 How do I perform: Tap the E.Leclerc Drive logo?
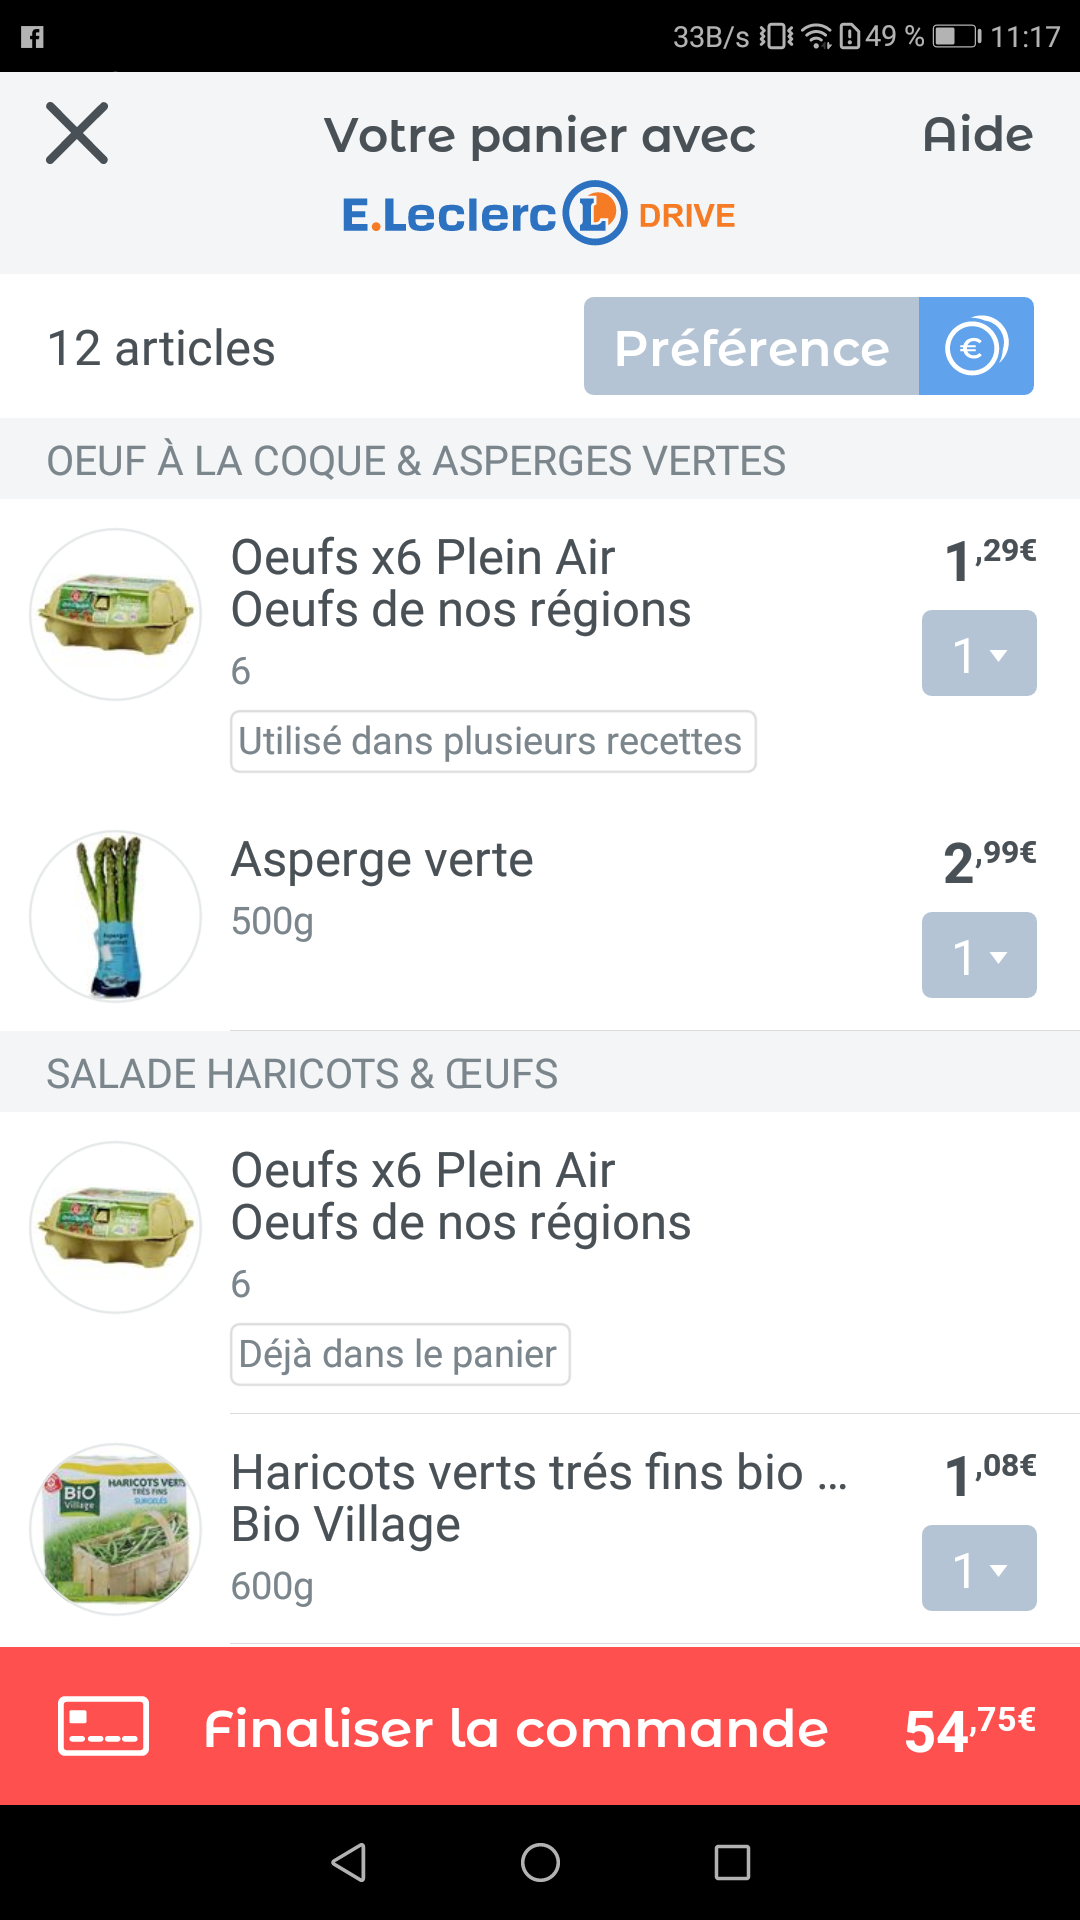coord(539,214)
